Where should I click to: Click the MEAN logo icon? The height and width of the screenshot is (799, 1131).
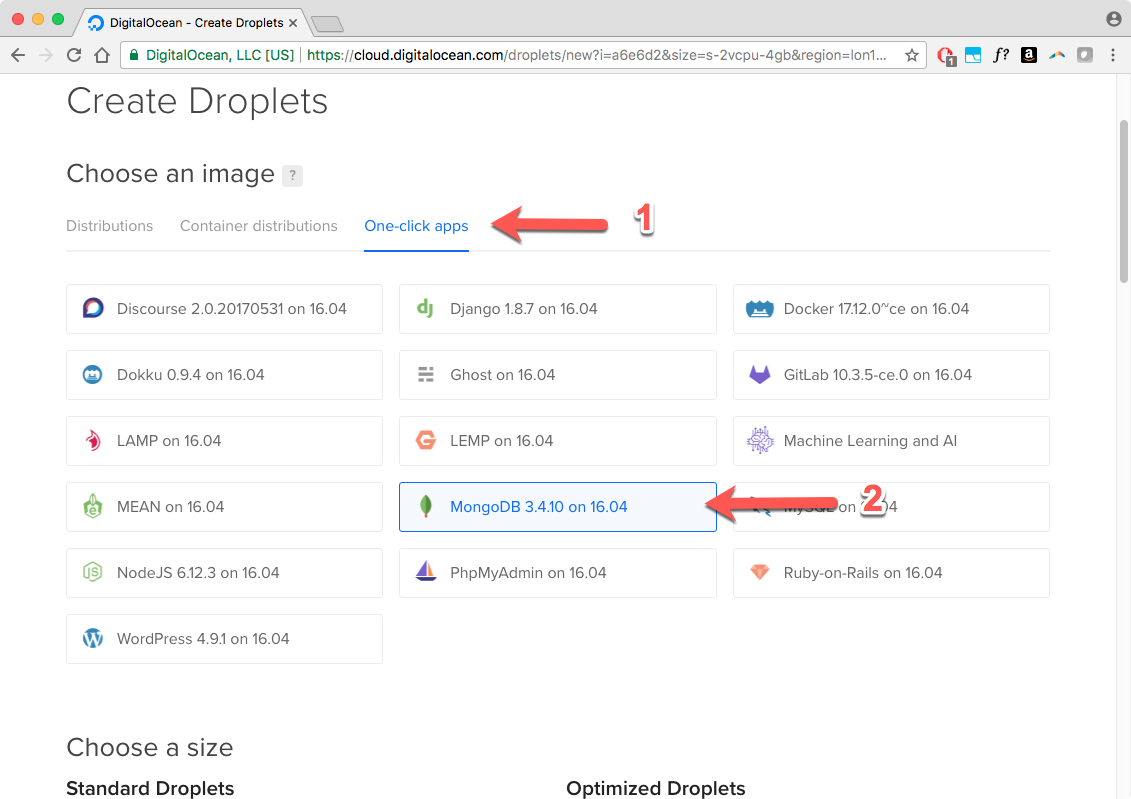tap(92, 507)
